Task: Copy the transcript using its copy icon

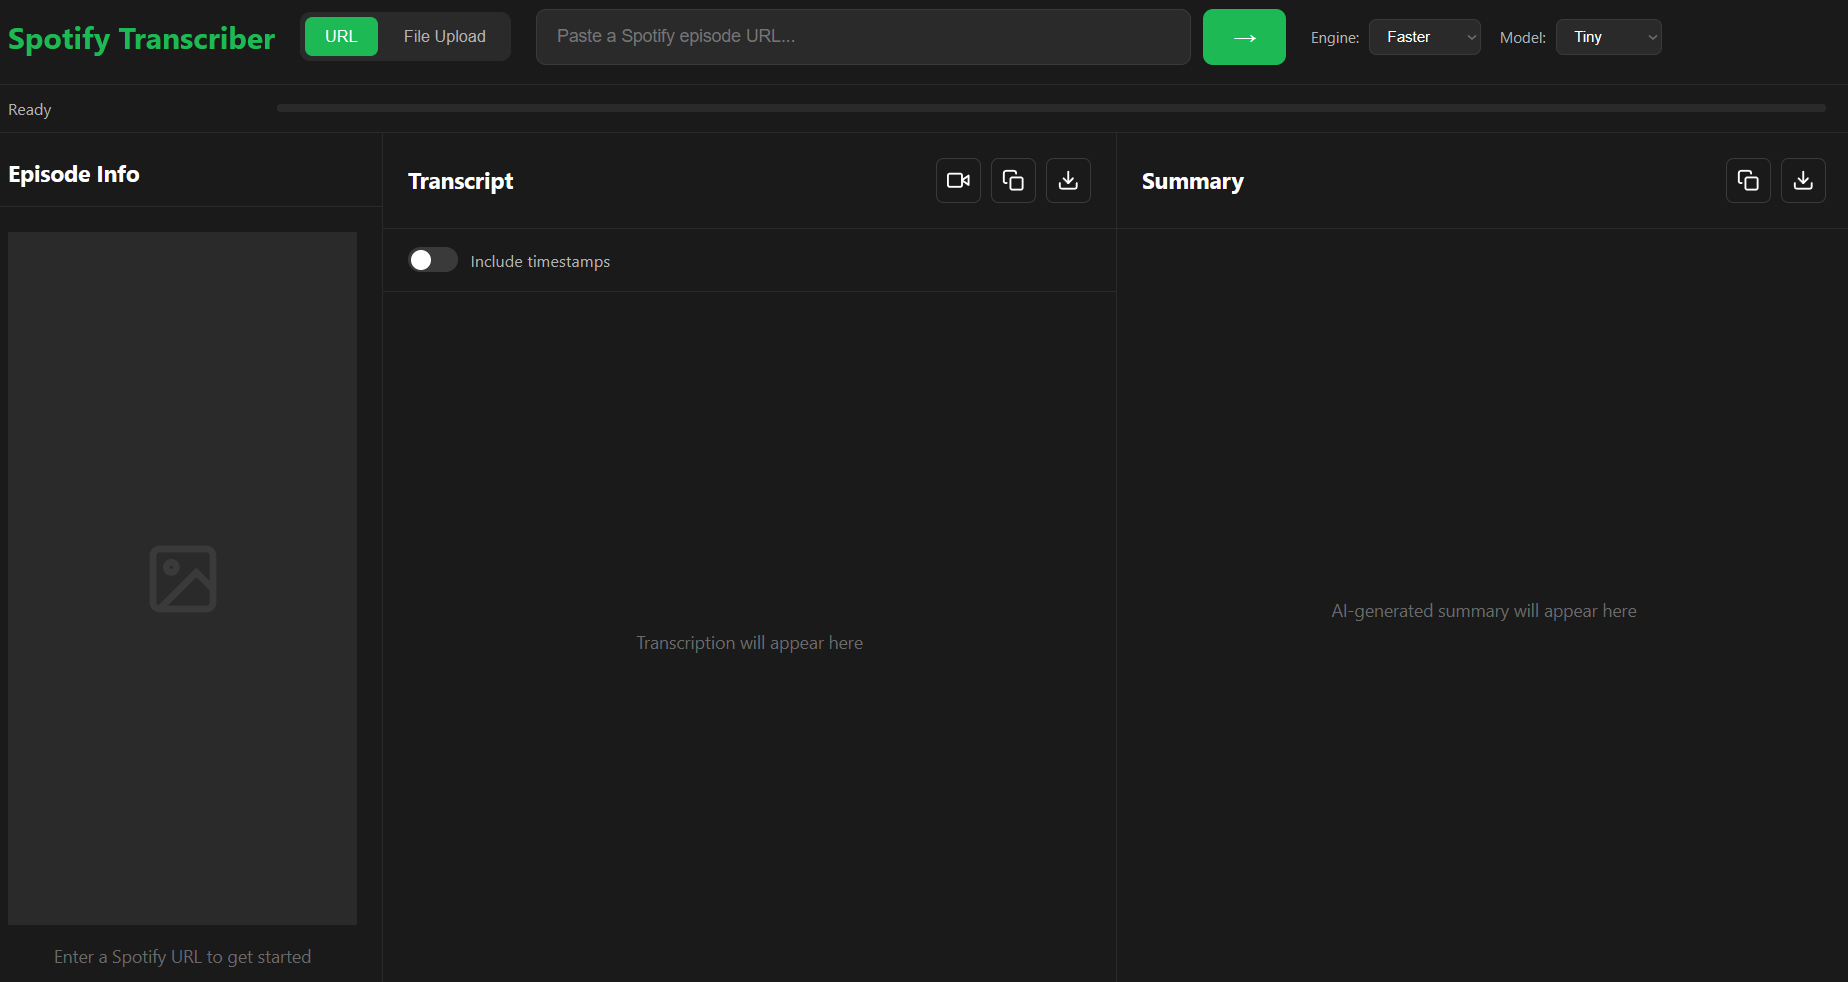Action: 1012,180
